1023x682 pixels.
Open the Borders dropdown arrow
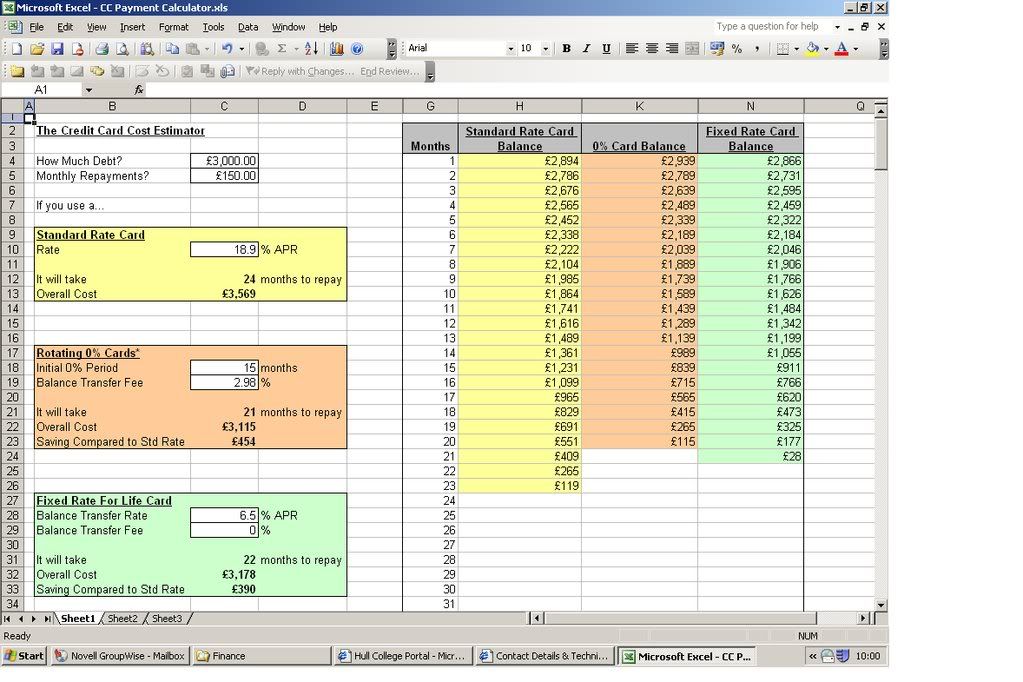(795, 48)
